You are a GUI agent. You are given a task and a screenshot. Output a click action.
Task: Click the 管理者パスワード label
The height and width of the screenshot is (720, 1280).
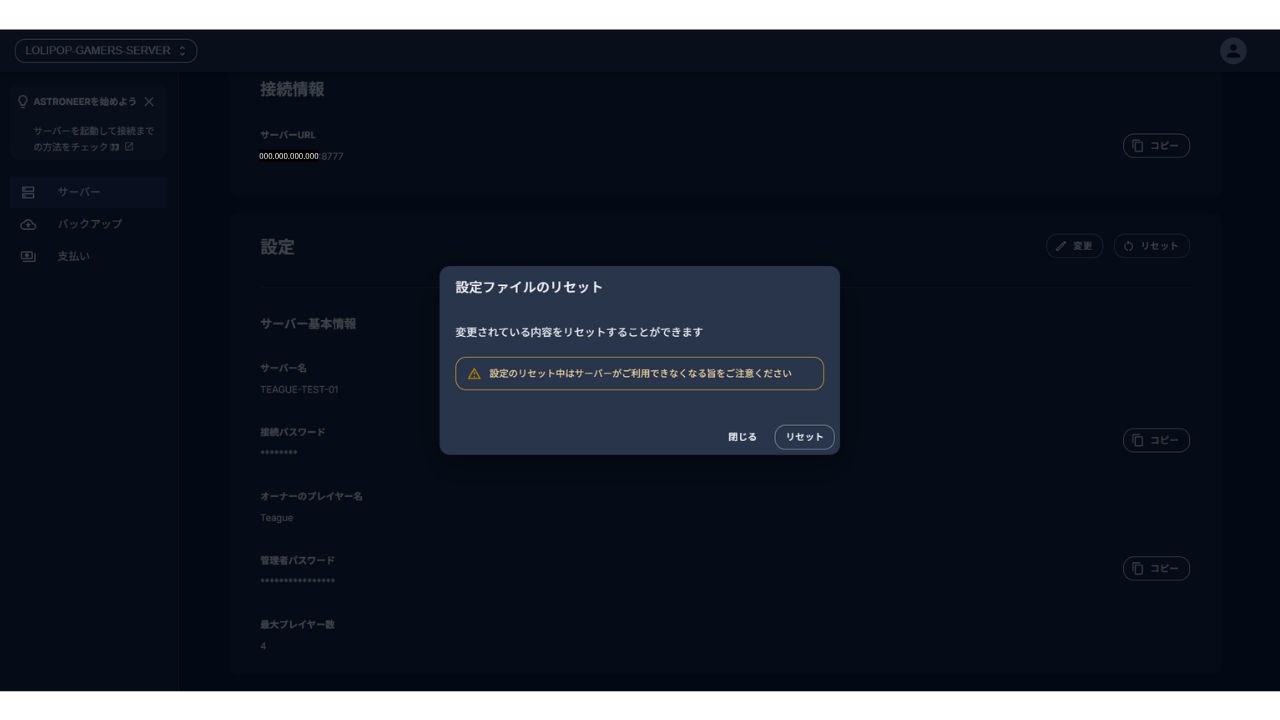point(297,561)
